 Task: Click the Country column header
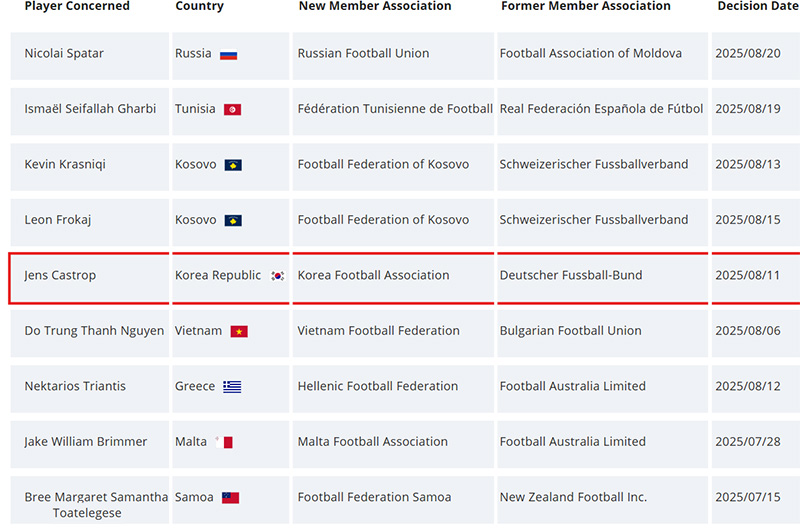coord(199,6)
